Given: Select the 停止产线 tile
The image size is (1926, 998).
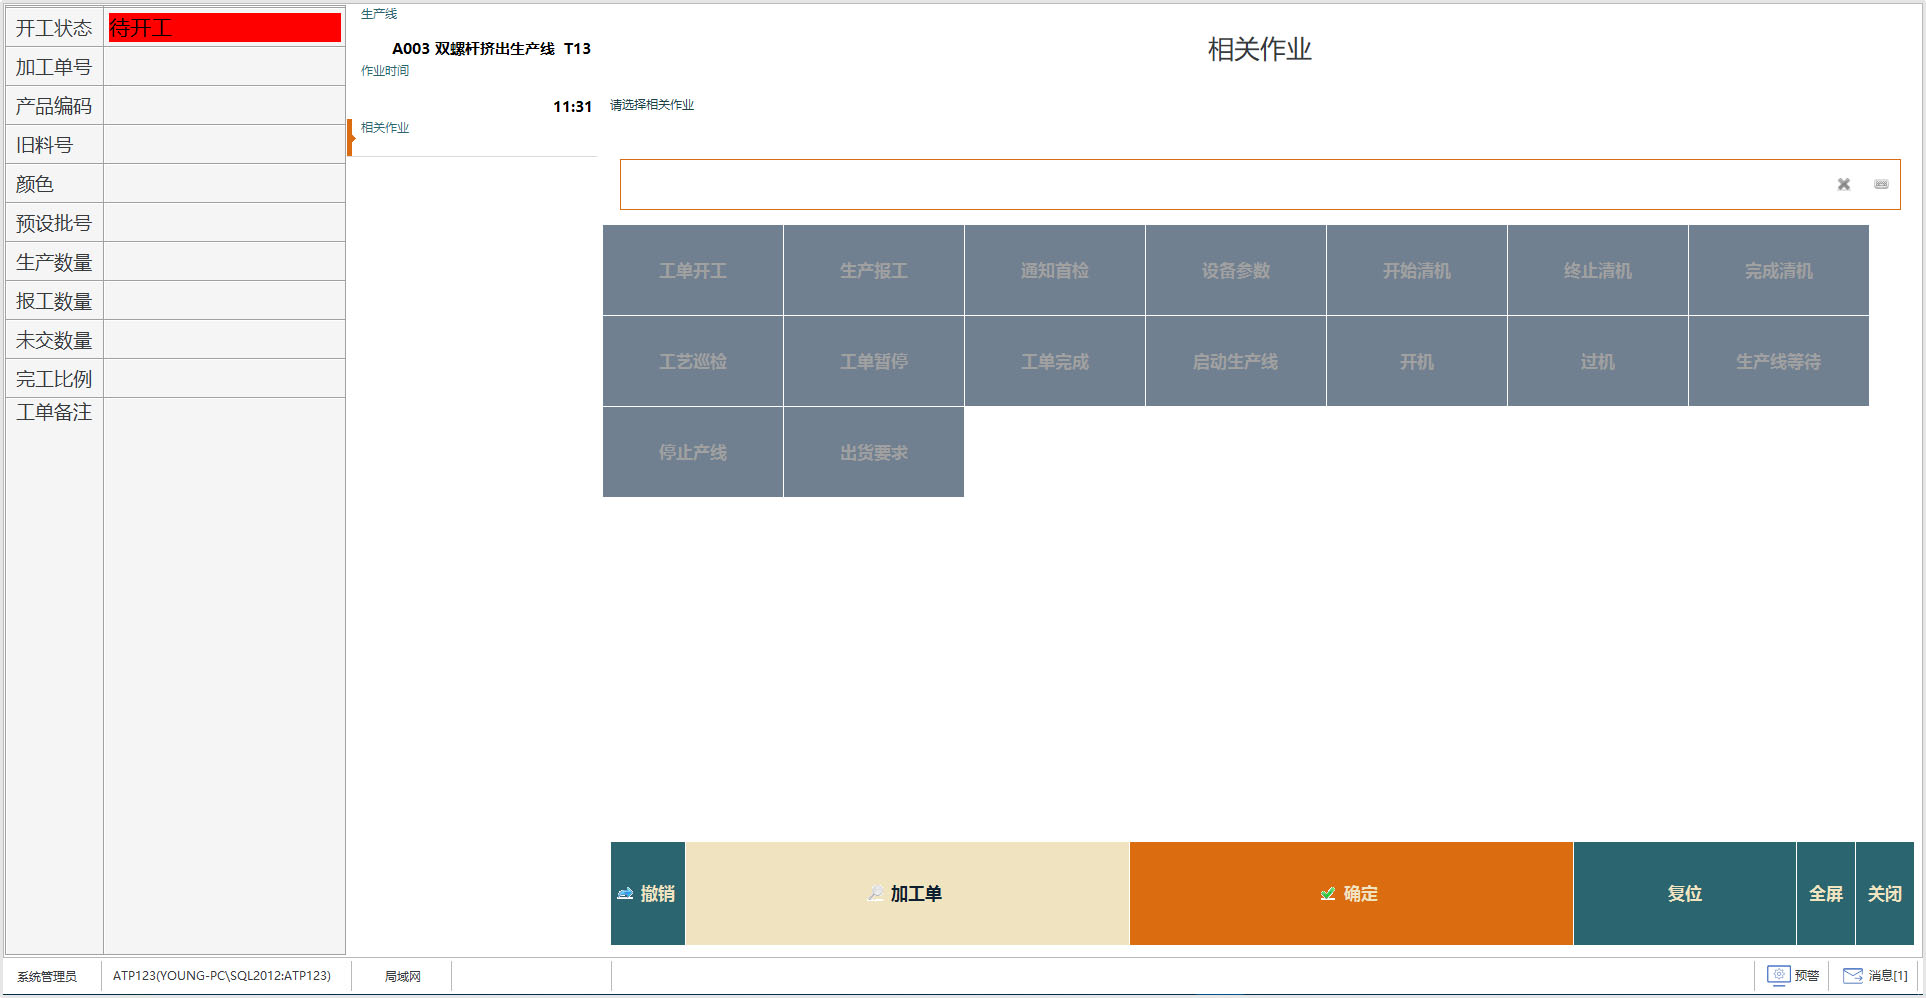Looking at the screenshot, I should (692, 453).
